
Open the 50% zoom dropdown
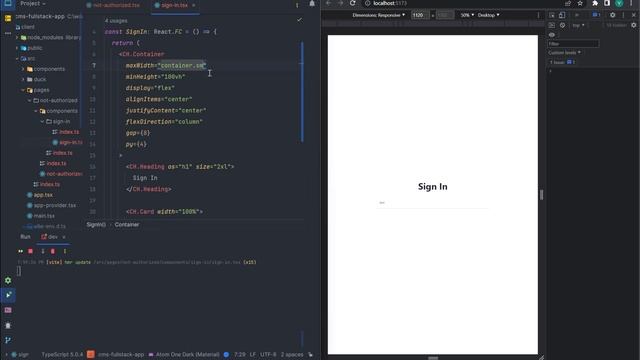(467, 15)
